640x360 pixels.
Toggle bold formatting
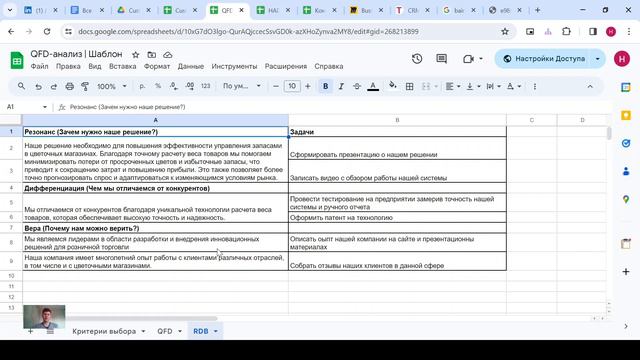pyautogui.click(x=325, y=86)
